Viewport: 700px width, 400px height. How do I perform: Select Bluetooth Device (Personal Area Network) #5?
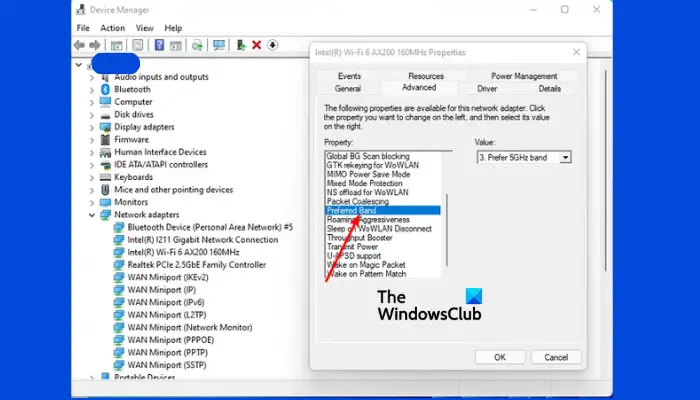click(210, 227)
